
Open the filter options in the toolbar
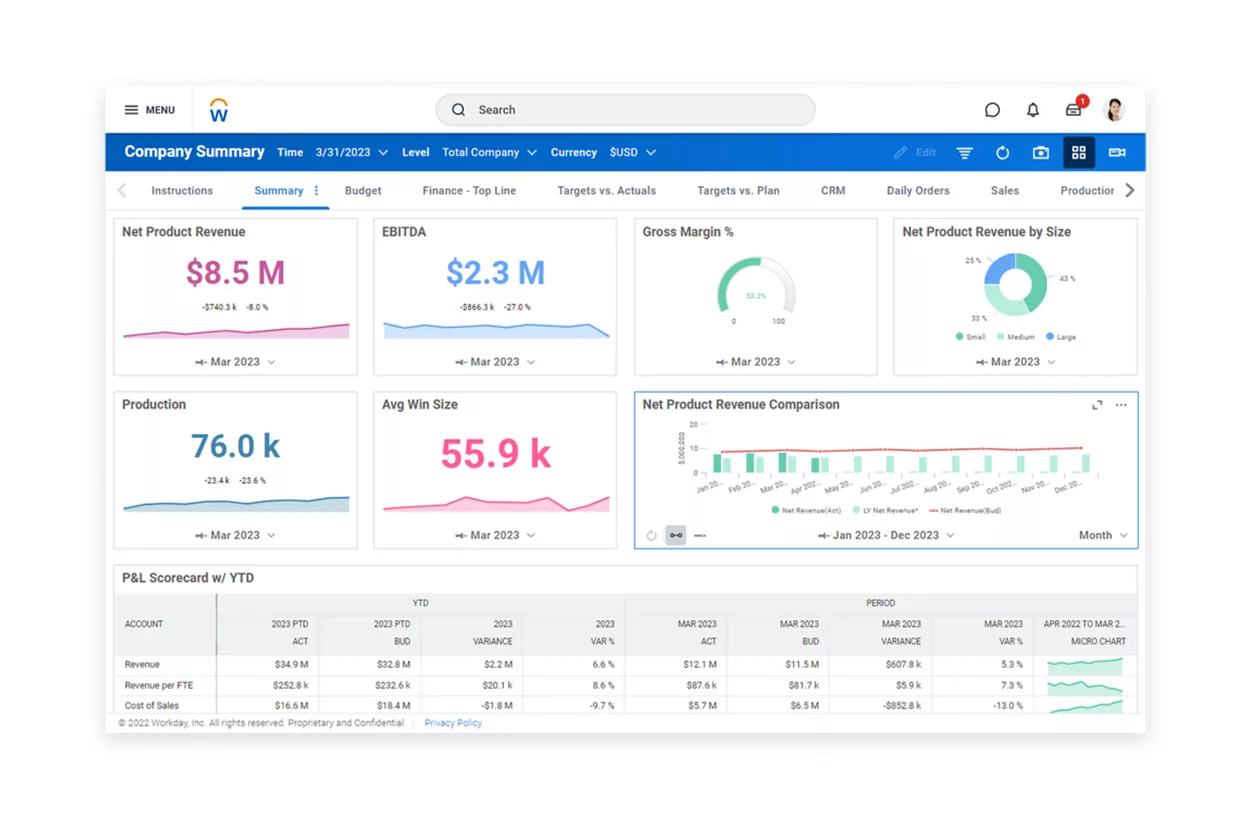[x=964, y=152]
